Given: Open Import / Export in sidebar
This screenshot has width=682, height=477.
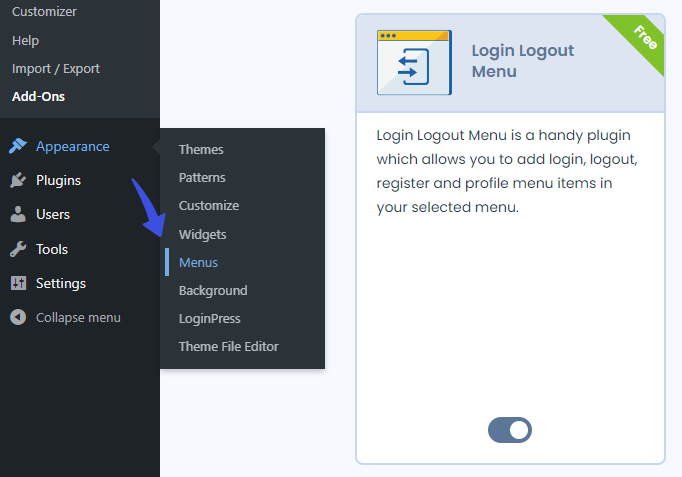Looking at the screenshot, I should [56, 68].
